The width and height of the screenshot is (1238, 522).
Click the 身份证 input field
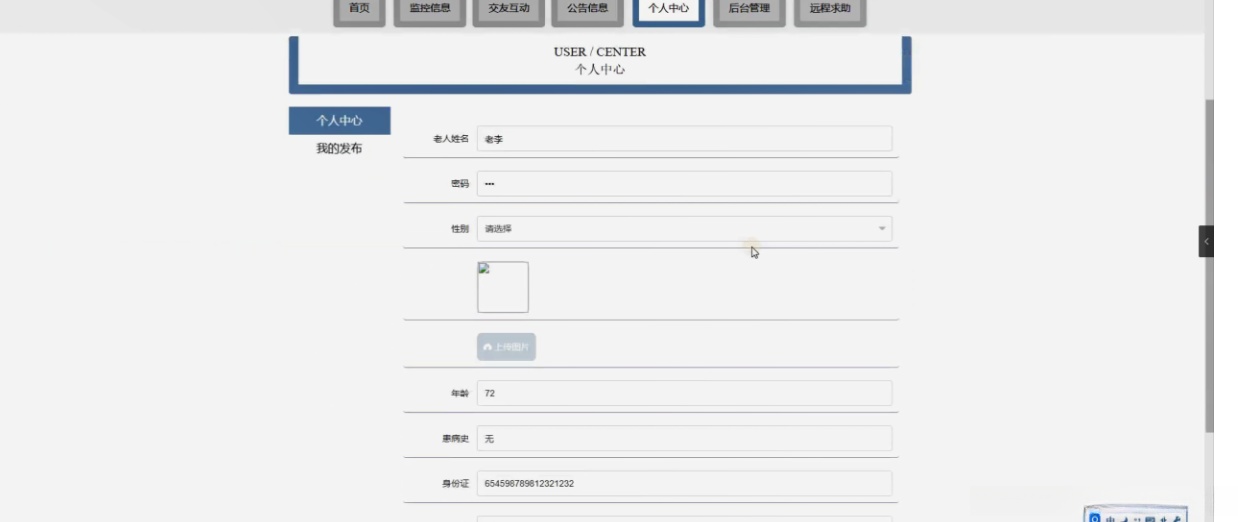(684, 484)
